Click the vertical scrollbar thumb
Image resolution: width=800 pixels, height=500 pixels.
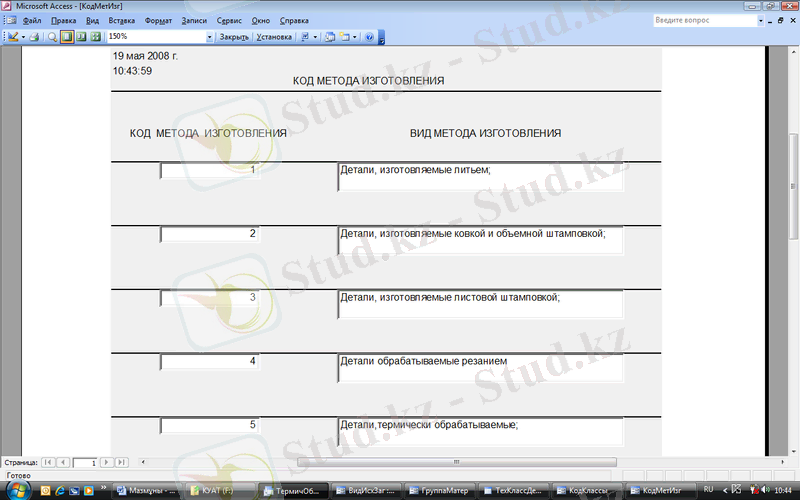793,186
